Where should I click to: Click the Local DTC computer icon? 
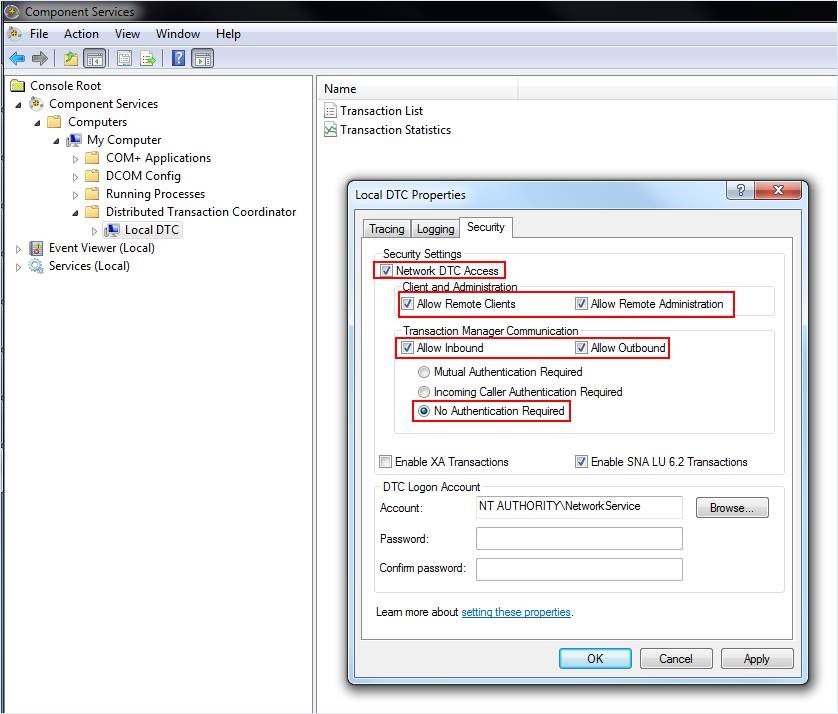112,230
